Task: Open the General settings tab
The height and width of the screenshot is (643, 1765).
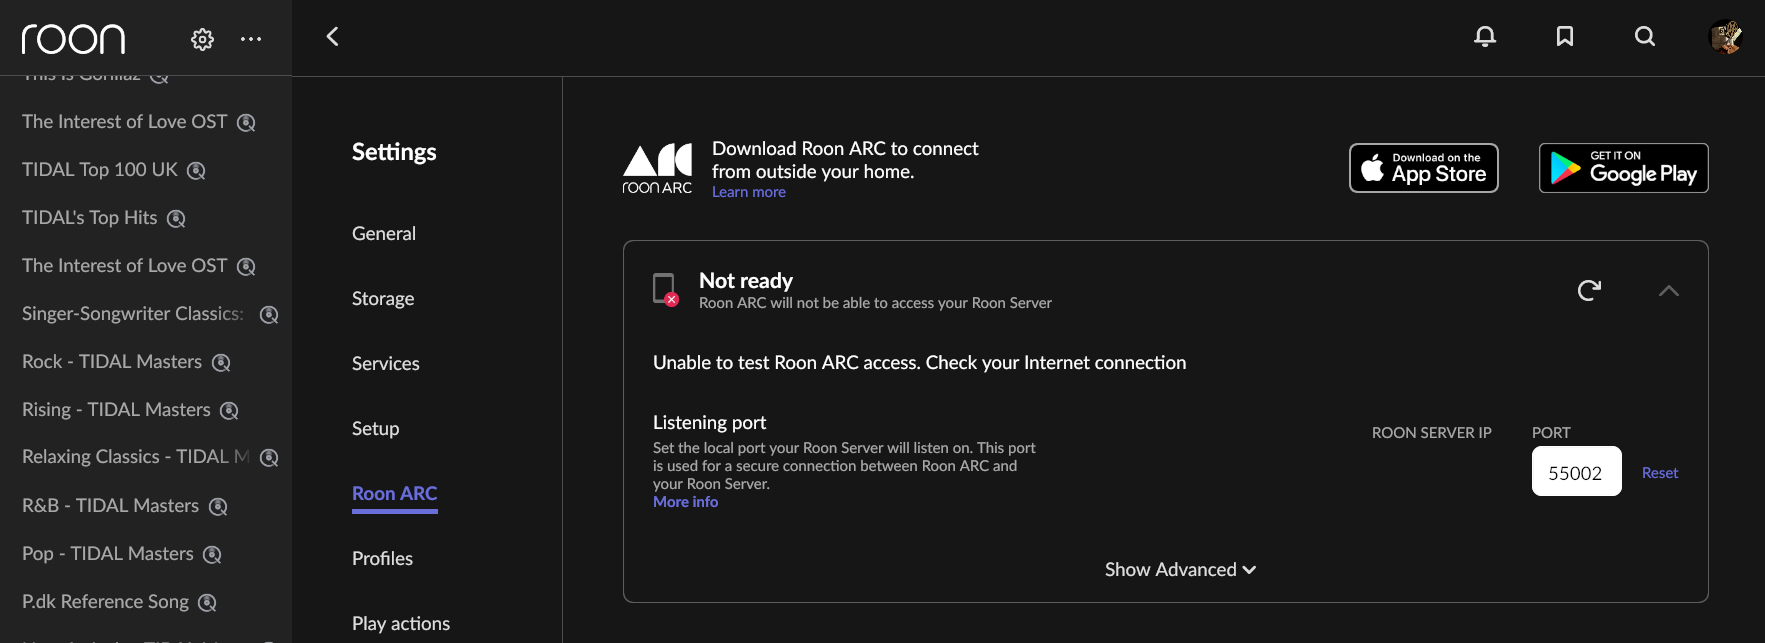Action: (384, 233)
